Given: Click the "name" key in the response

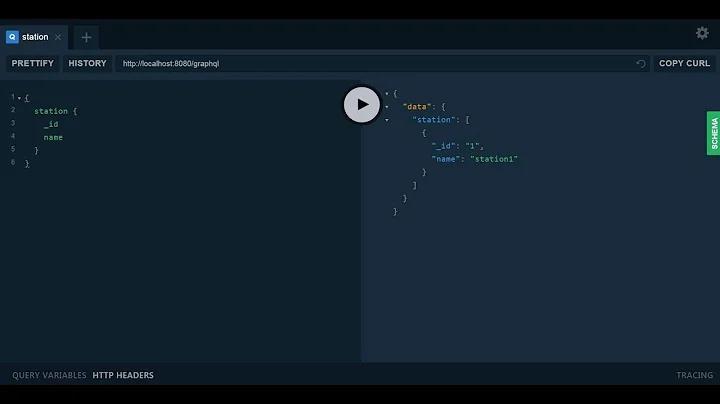Looking at the screenshot, I should point(446,159).
